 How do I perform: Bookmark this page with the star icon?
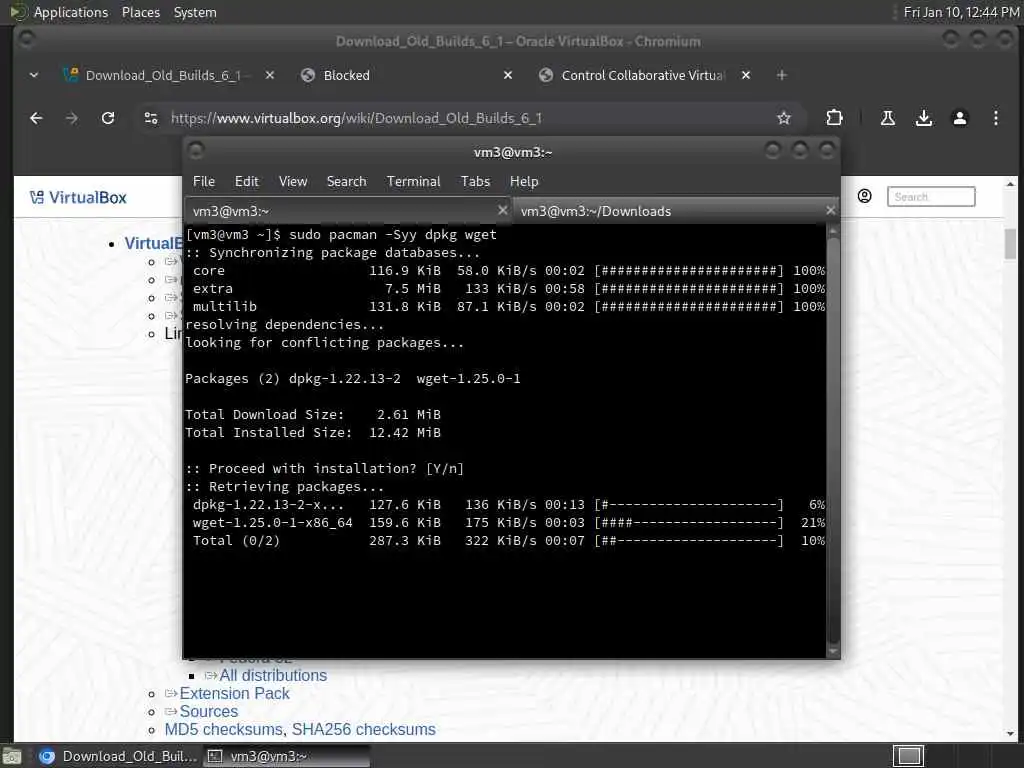pos(784,118)
